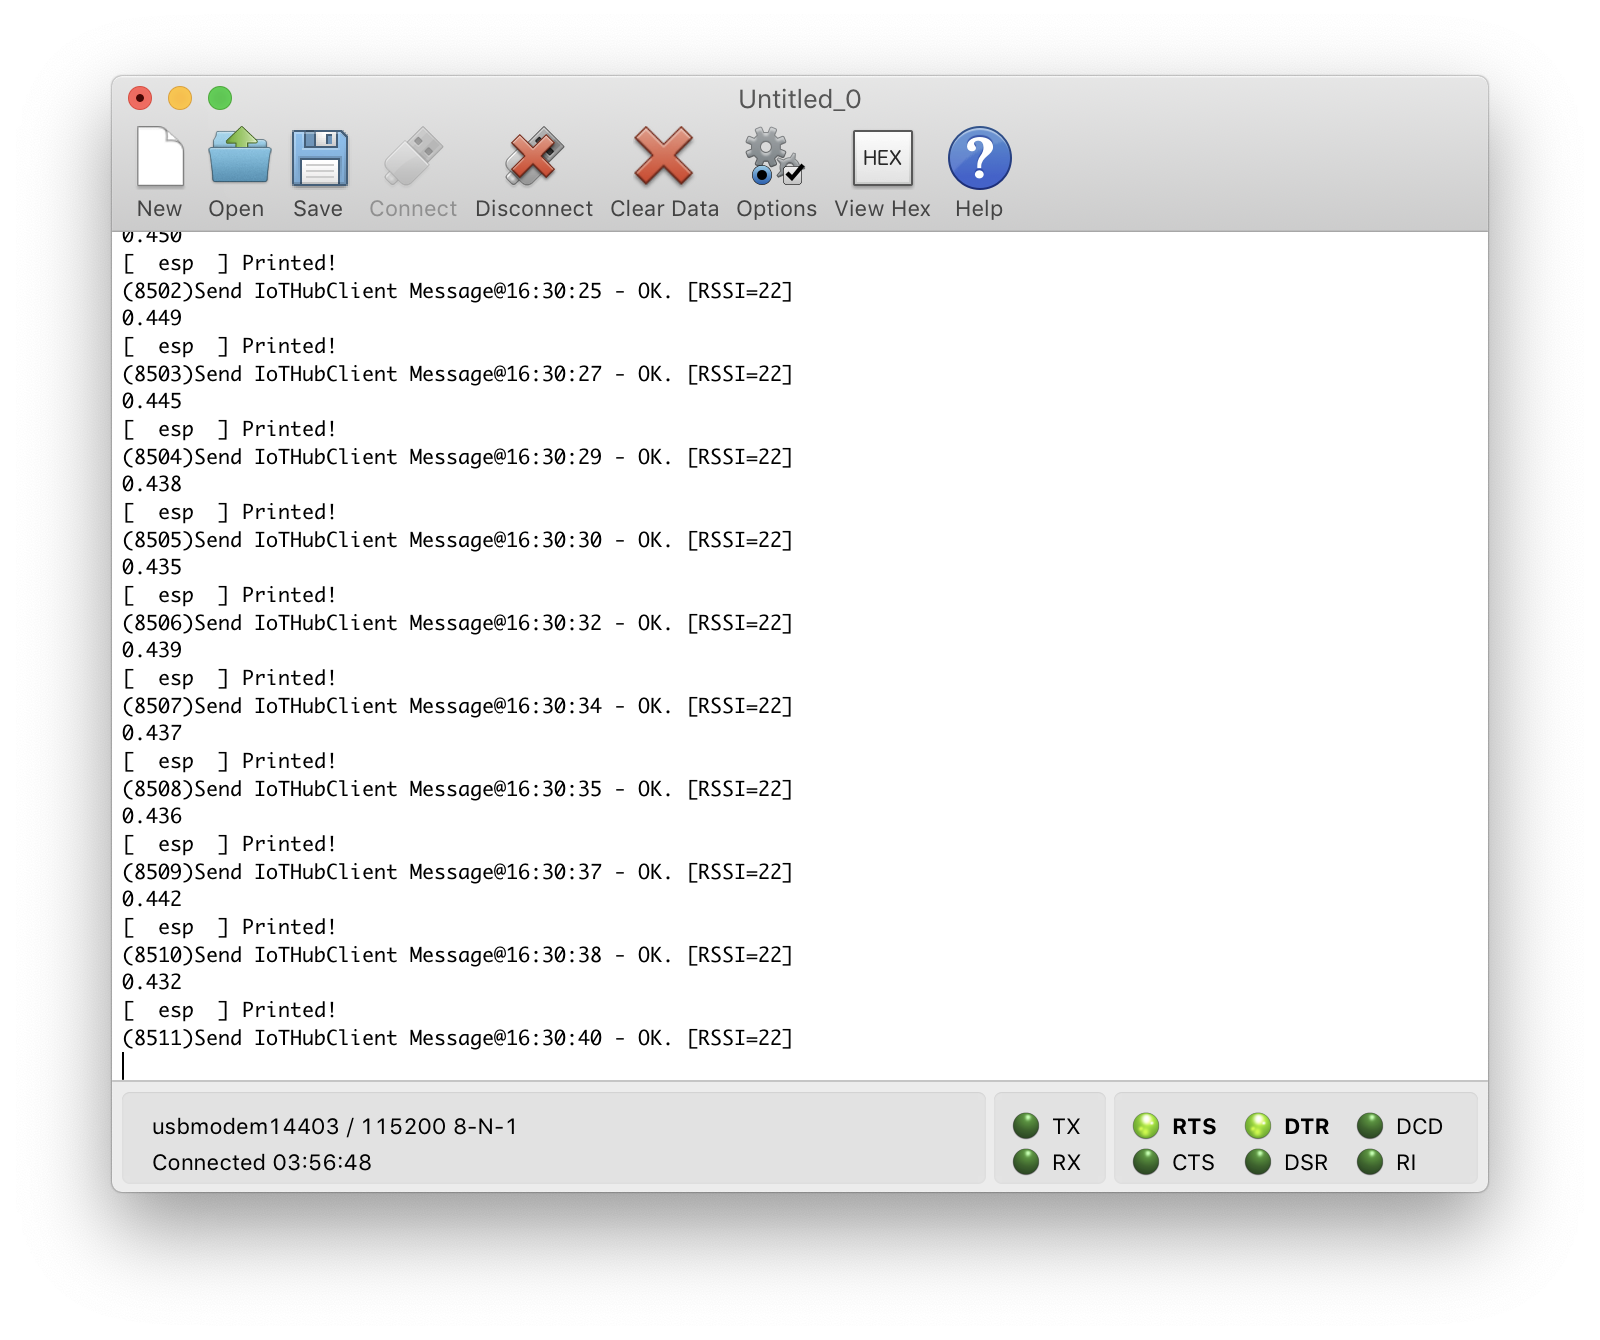Clear Data with the red X icon
Image resolution: width=1600 pixels, height=1340 pixels.
click(664, 157)
